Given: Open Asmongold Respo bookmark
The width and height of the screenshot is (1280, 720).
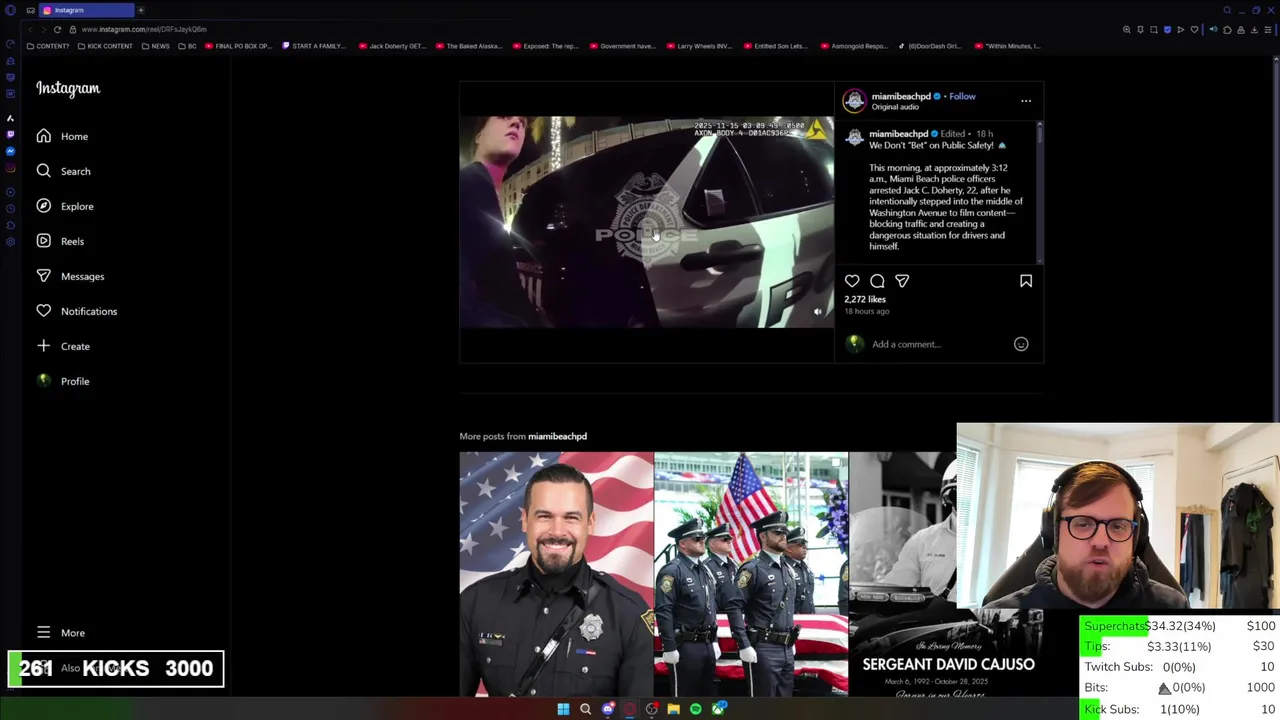Looking at the screenshot, I should coord(854,46).
